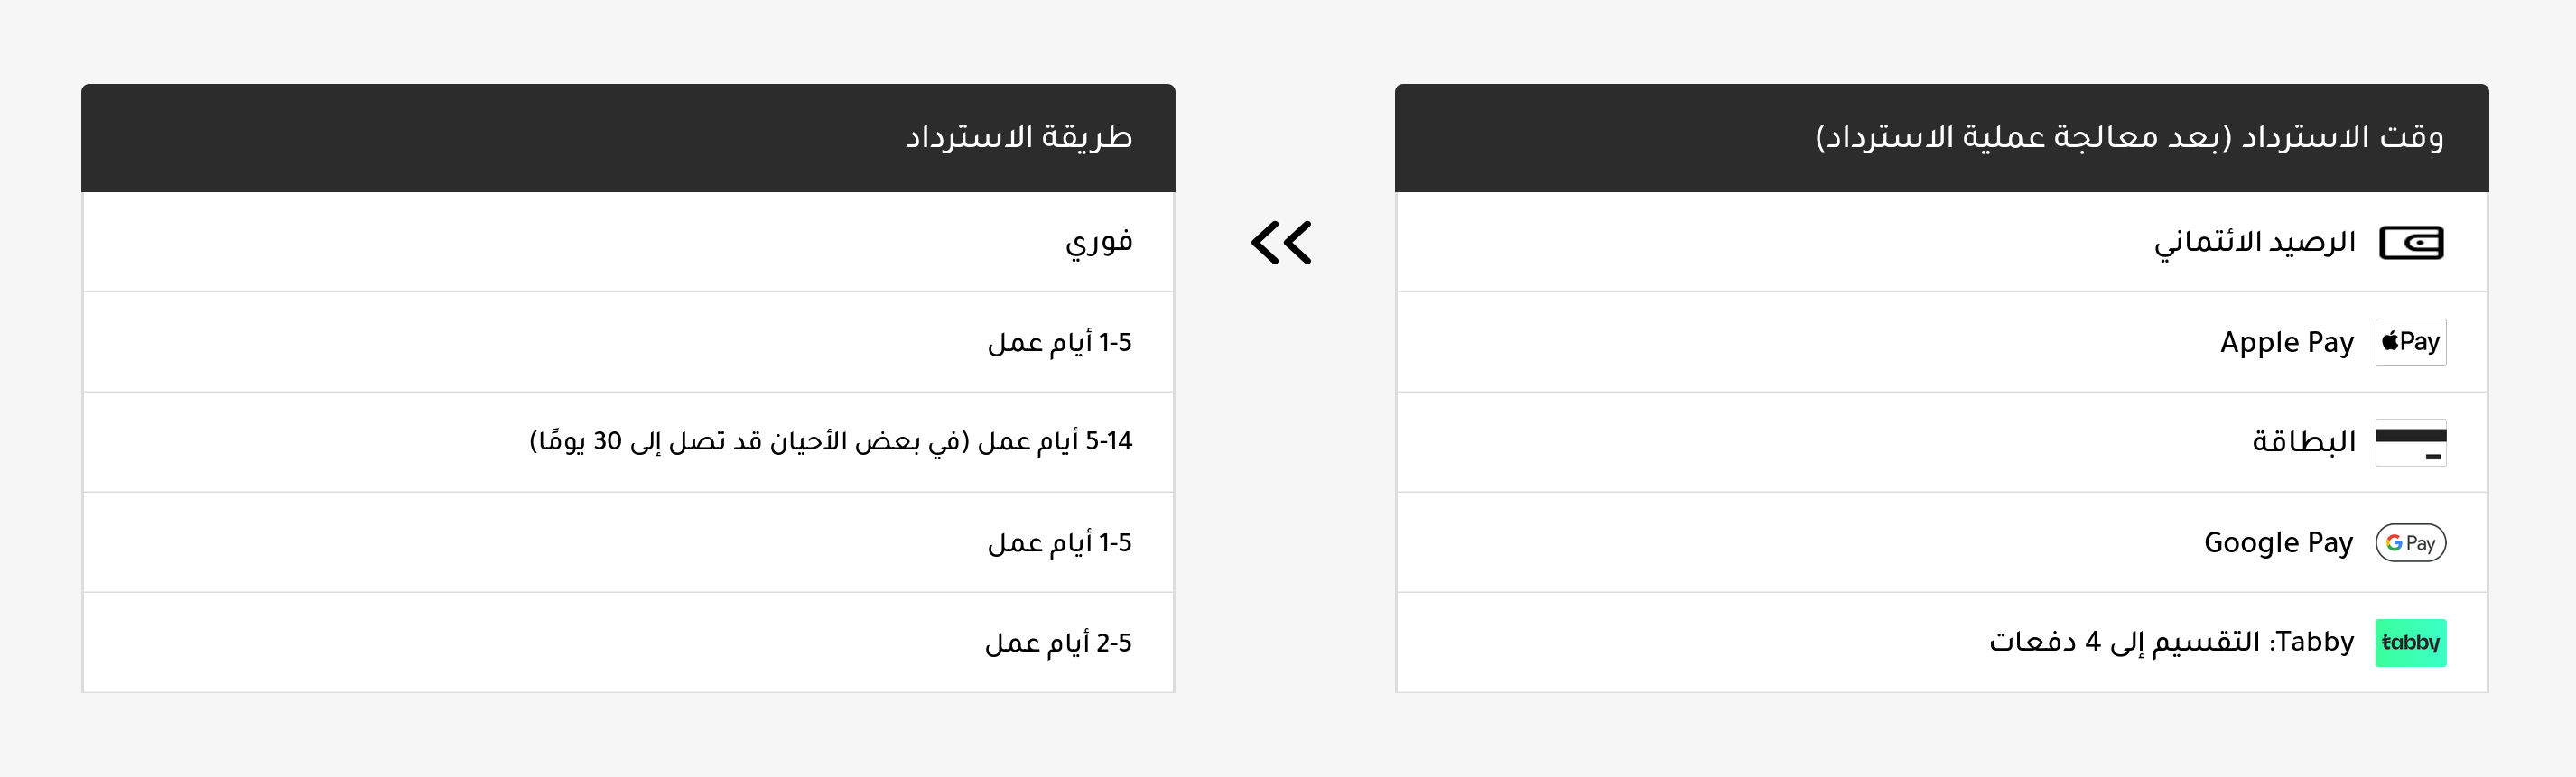This screenshot has height=777, width=2576.
Task: Click the 1-5 أيام عمل cell beside Google Pay
Action: click(1059, 543)
